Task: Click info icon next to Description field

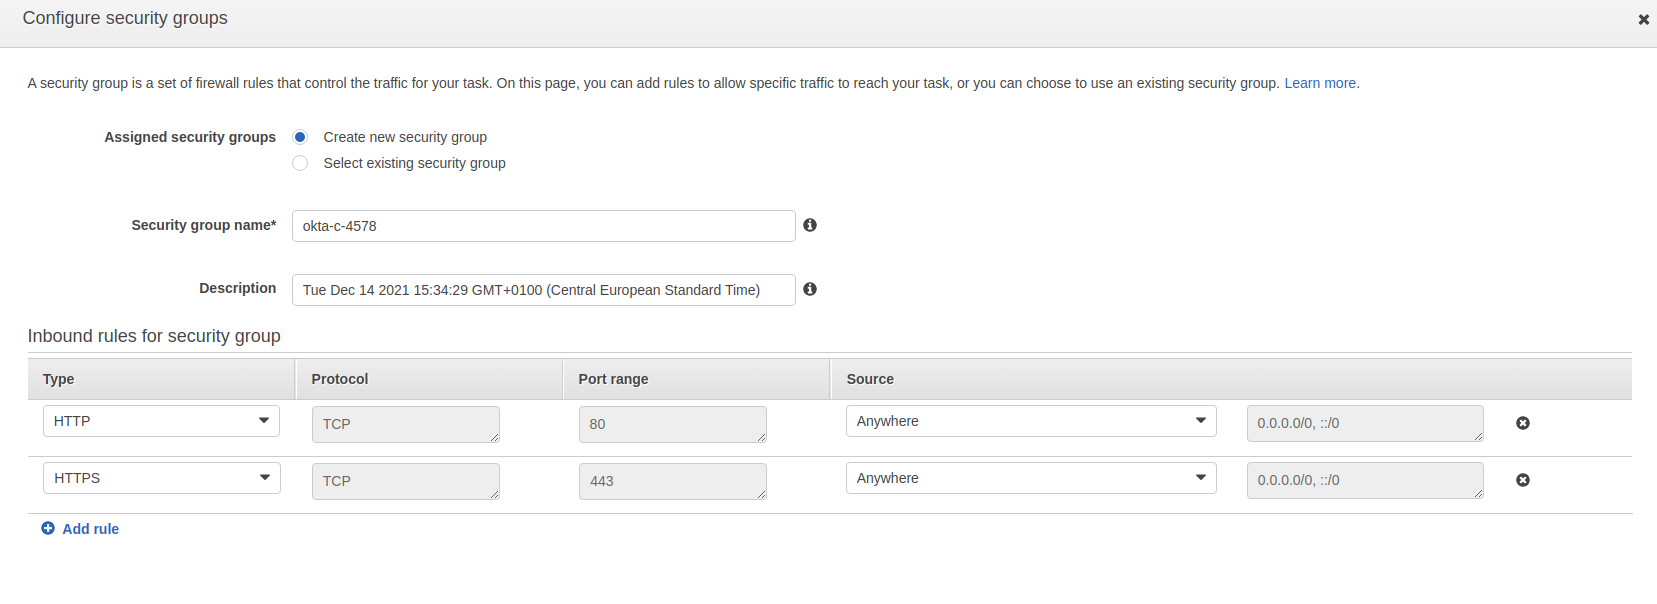Action: click(x=810, y=289)
